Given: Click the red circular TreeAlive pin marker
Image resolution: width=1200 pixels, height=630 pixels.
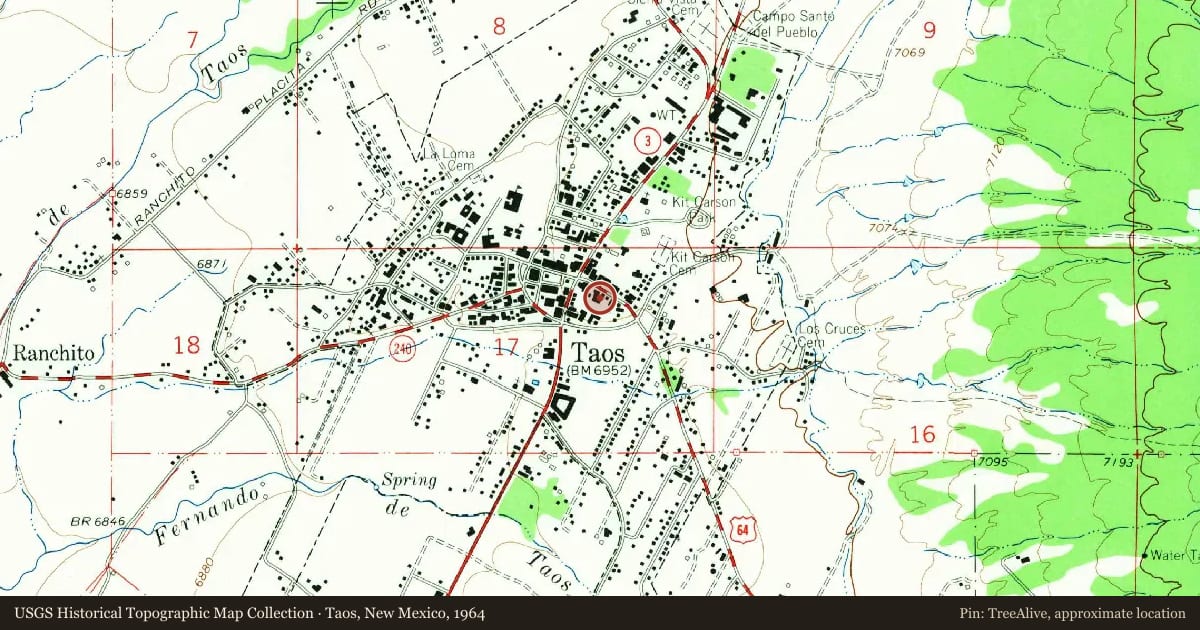Looking at the screenshot, I should point(600,296).
